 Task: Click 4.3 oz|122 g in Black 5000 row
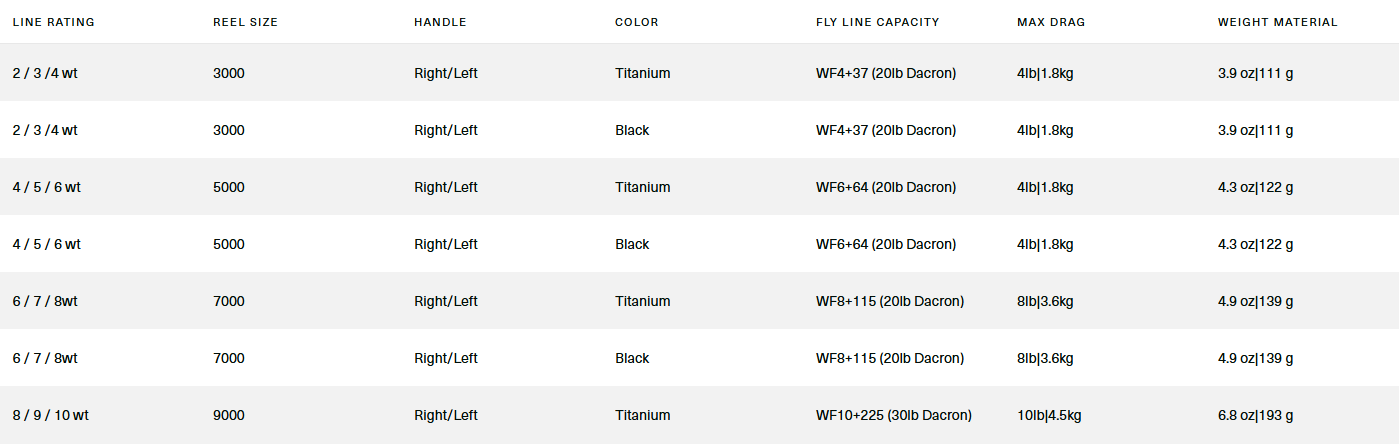click(x=1255, y=244)
